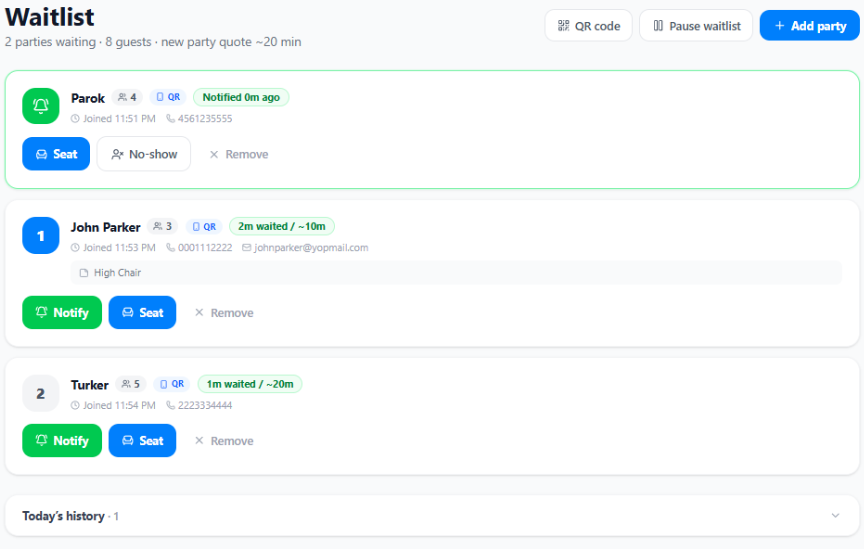Seat John Parker's party
This screenshot has width=864, height=549.
(x=142, y=313)
